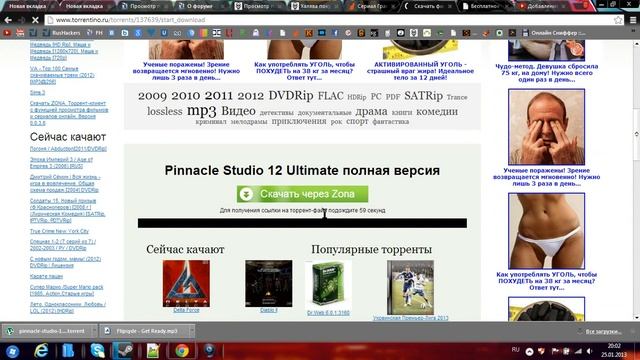Open the RusHackers bookmark
The width and height of the screenshot is (640, 360).
62,33
